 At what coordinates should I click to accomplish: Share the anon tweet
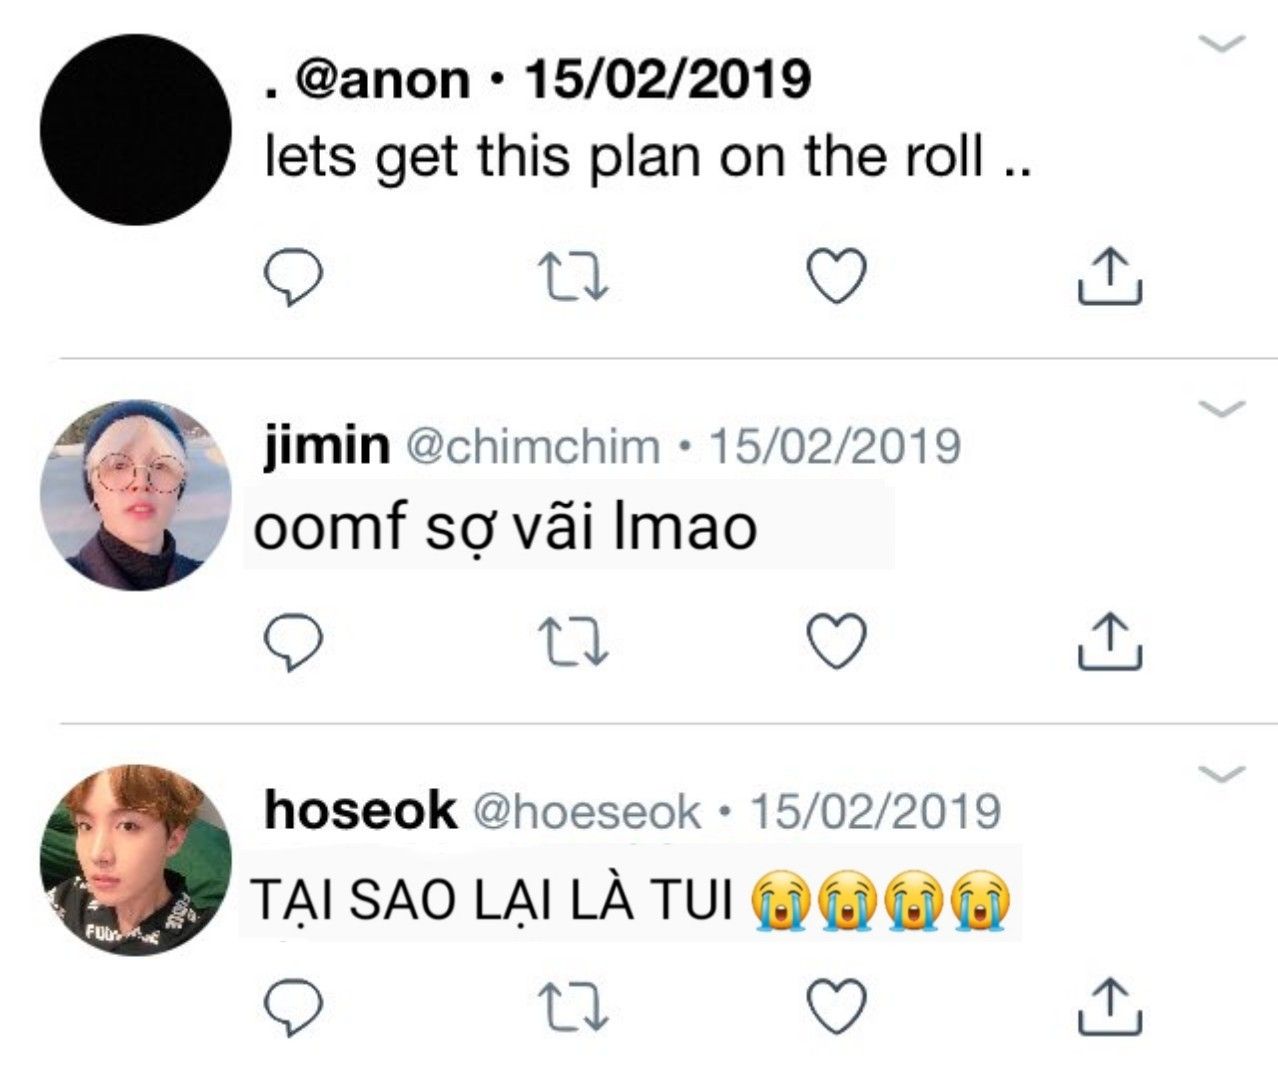pyautogui.click(x=1110, y=276)
